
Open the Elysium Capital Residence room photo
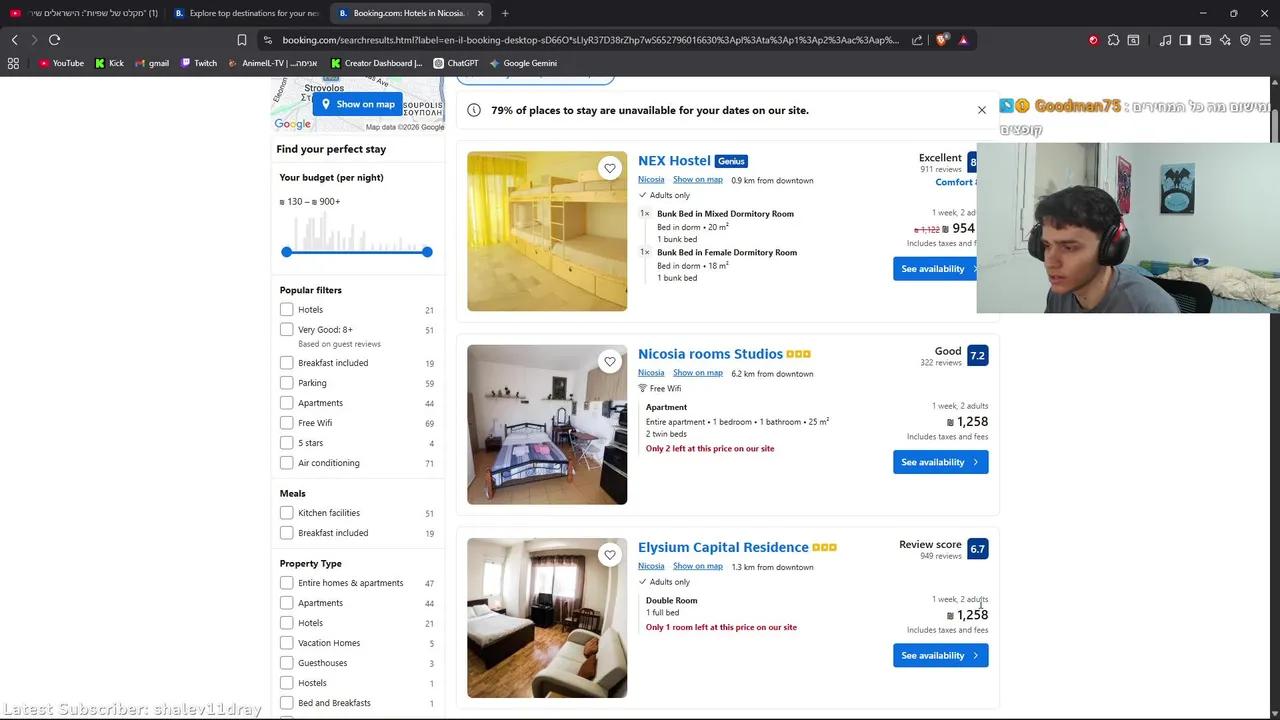tap(547, 618)
